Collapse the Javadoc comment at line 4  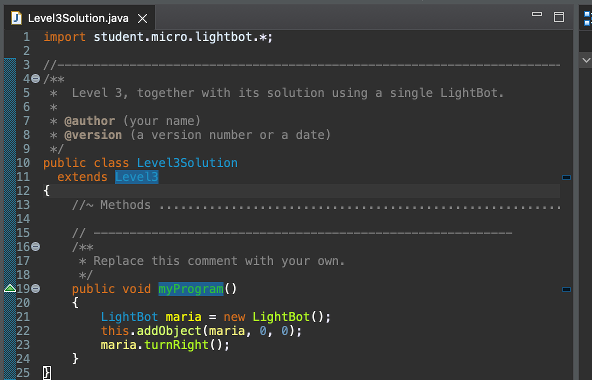click(x=35, y=79)
